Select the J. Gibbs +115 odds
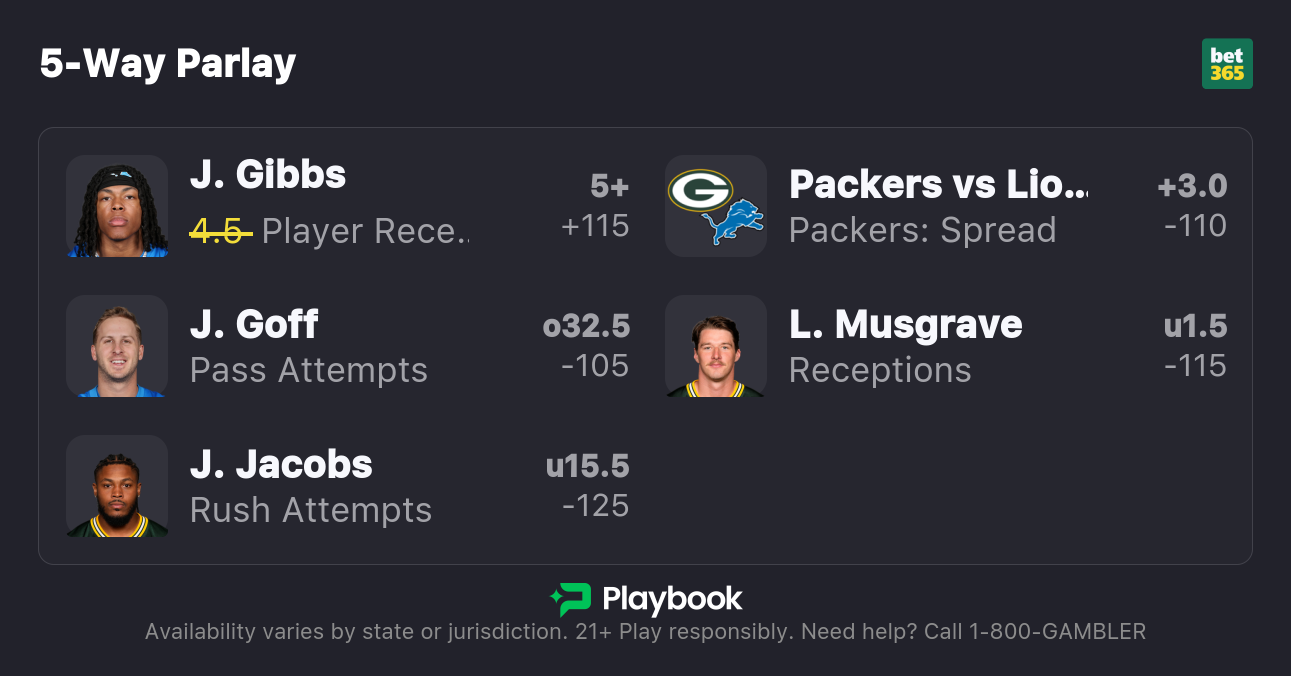This screenshot has height=676, width=1291. tap(595, 226)
